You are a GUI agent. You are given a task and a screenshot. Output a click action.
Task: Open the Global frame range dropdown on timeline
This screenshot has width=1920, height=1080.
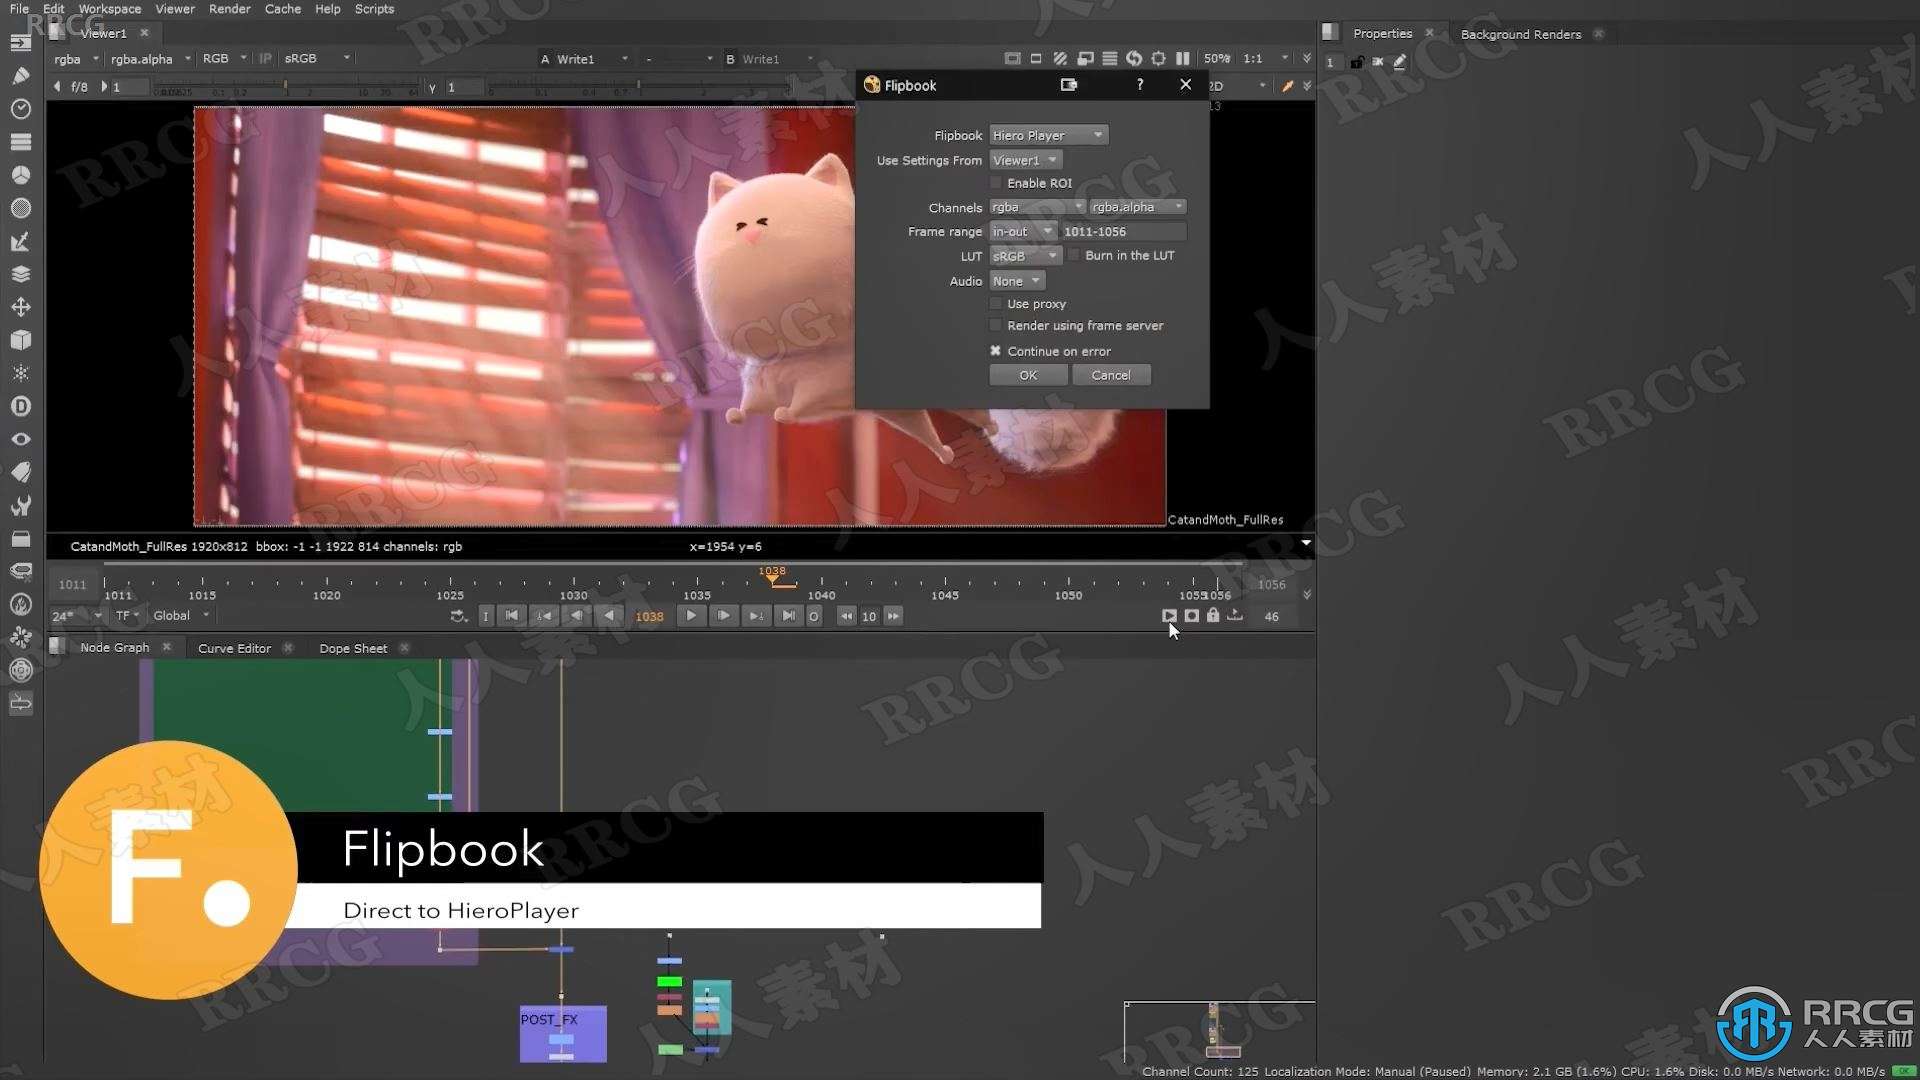pyautogui.click(x=181, y=616)
